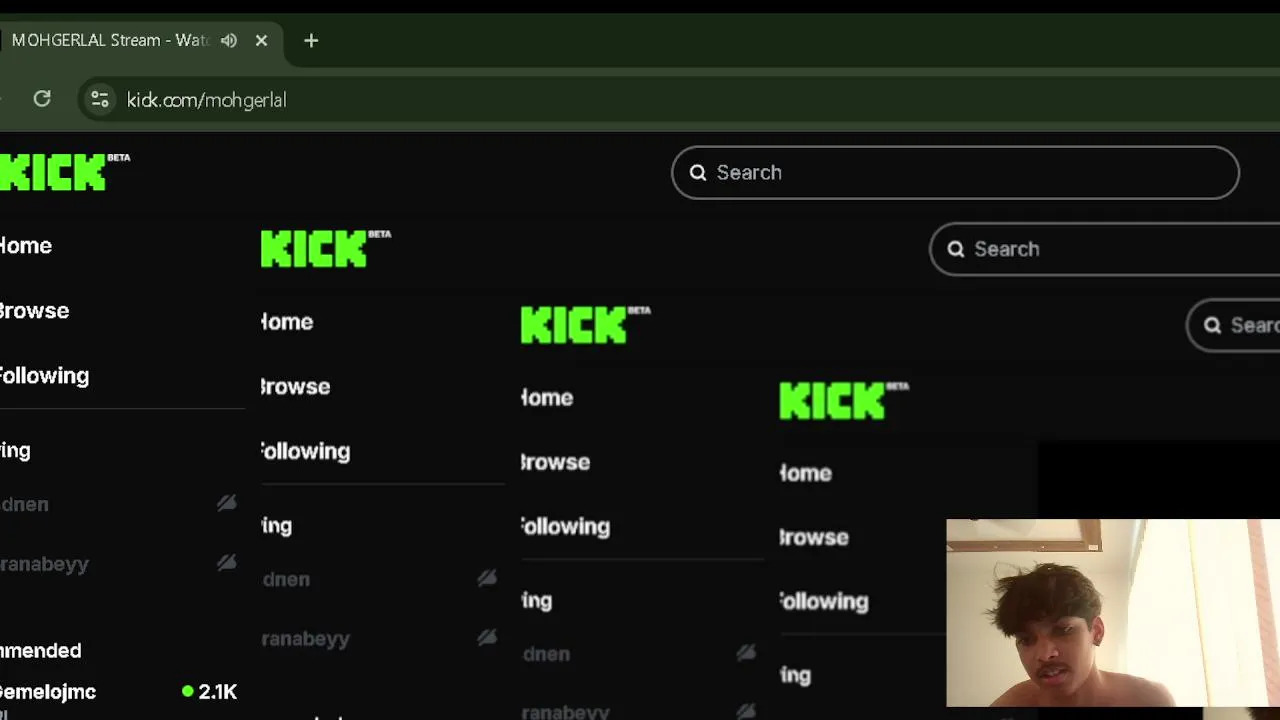
Task: Open Following in the second-level mirrored sidebar
Action: coord(305,451)
